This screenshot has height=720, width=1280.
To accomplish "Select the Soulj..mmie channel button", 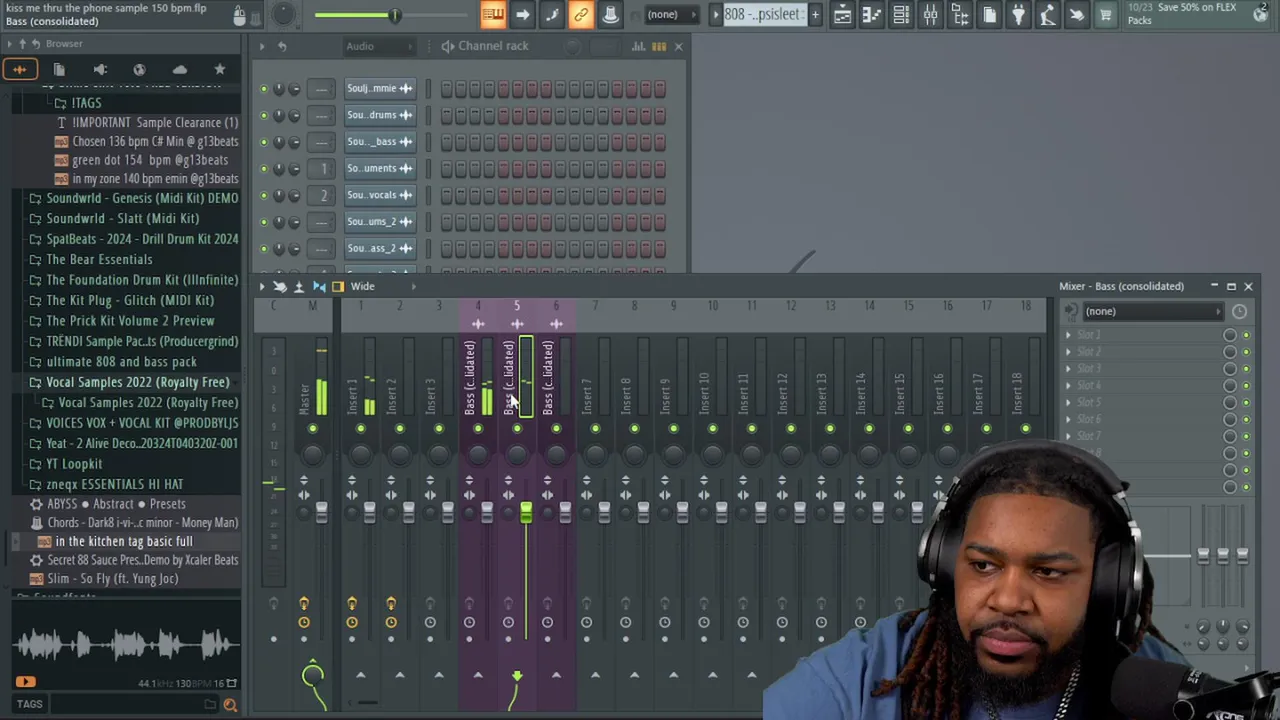I will [x=378, y=89].
